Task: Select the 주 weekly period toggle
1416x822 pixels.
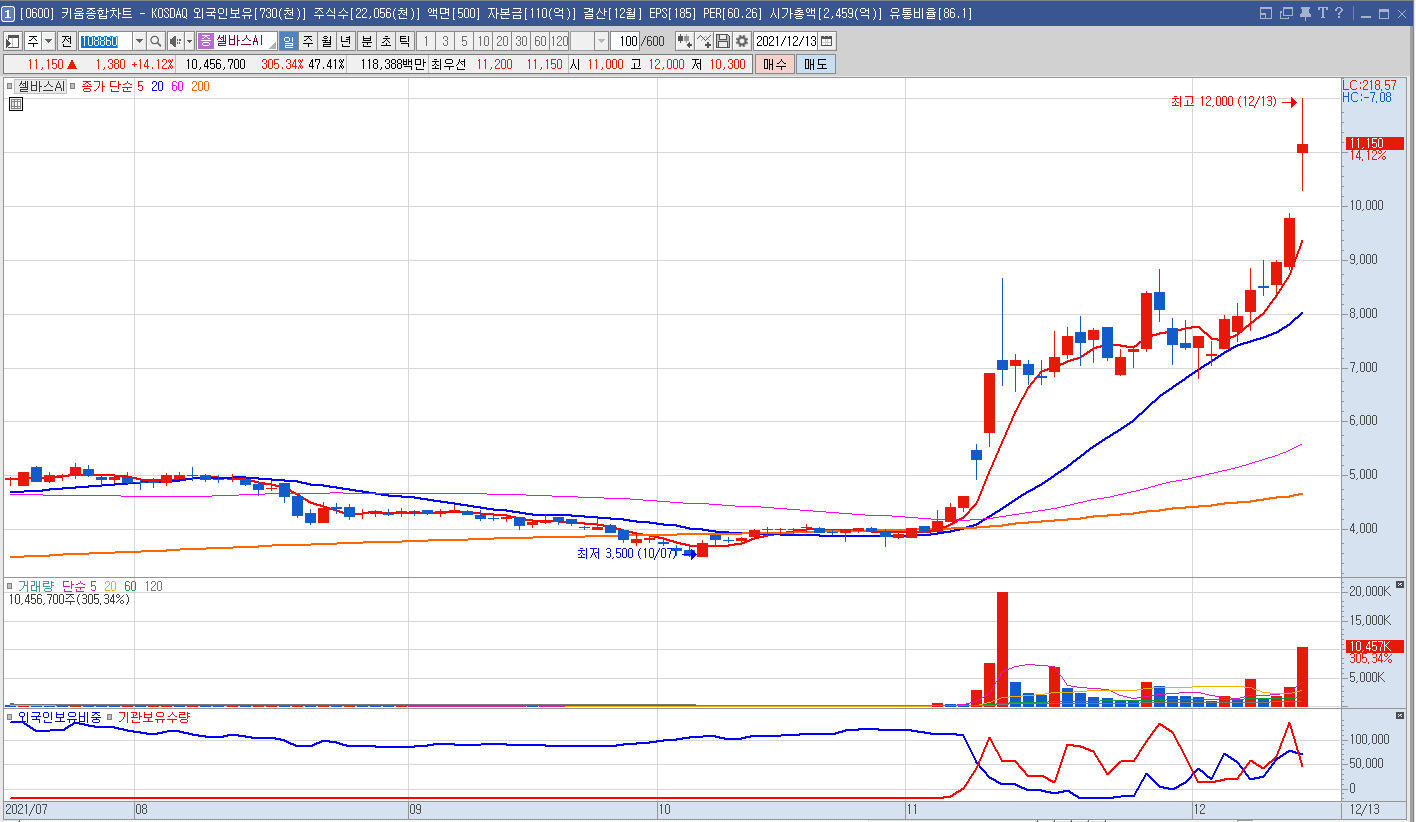Action: coord(307,41)
